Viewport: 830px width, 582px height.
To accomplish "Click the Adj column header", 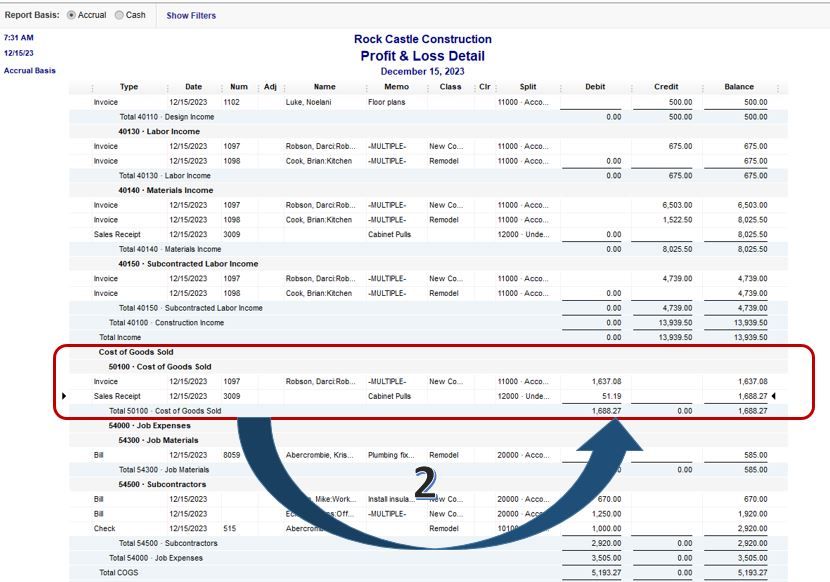I will (x=270, y=87).
